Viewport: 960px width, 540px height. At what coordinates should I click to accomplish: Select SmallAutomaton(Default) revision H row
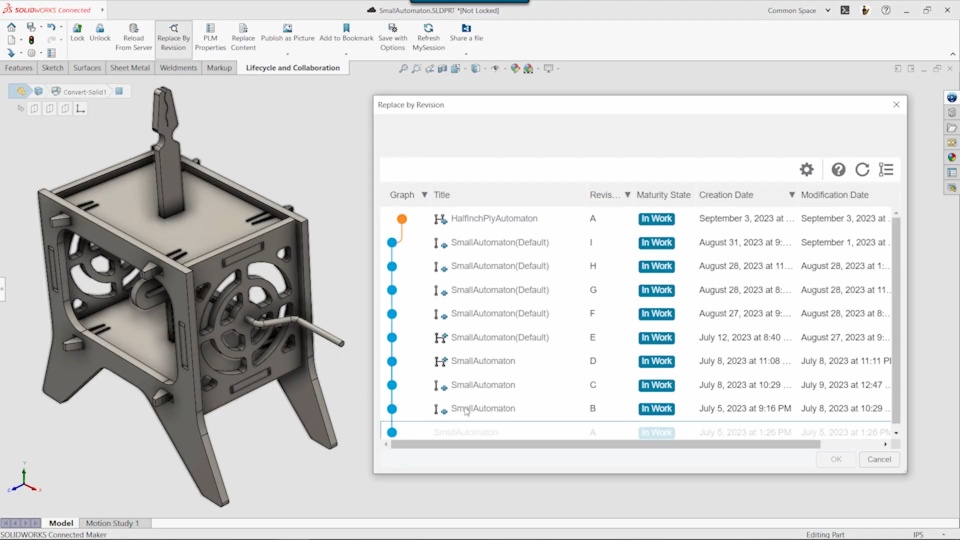click(x=636, y=266)
